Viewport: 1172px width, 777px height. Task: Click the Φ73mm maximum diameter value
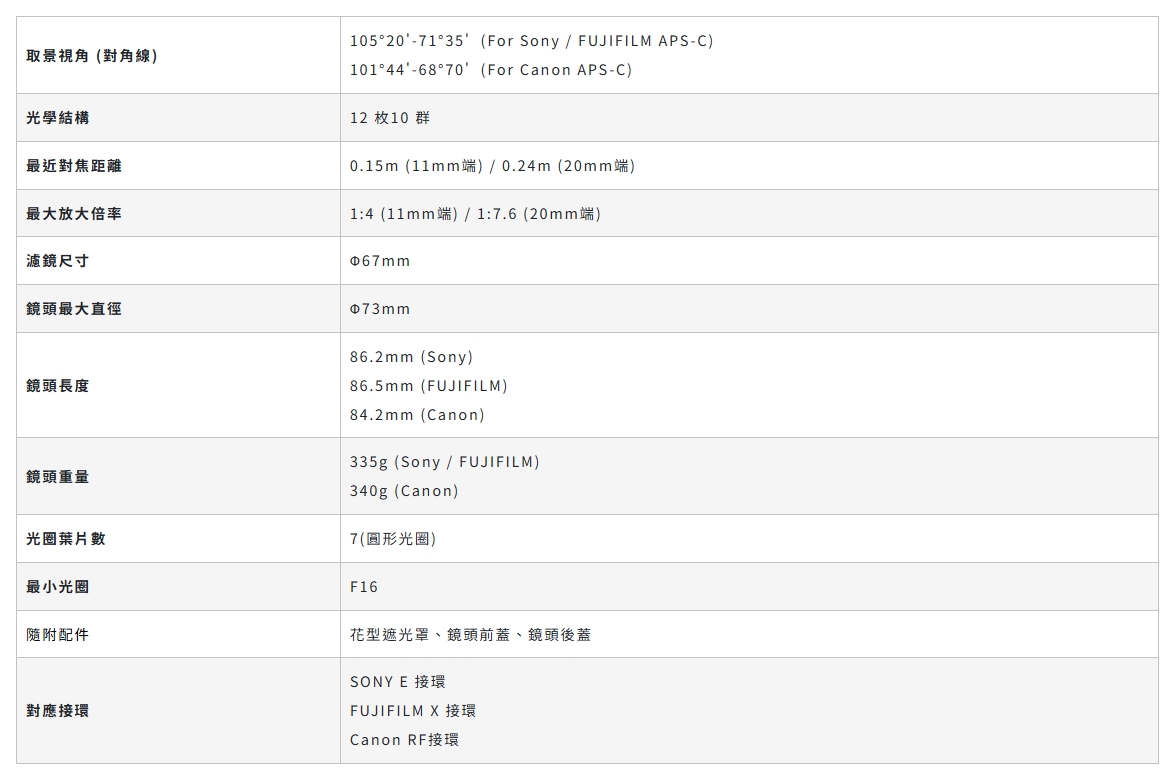(380, 309)
